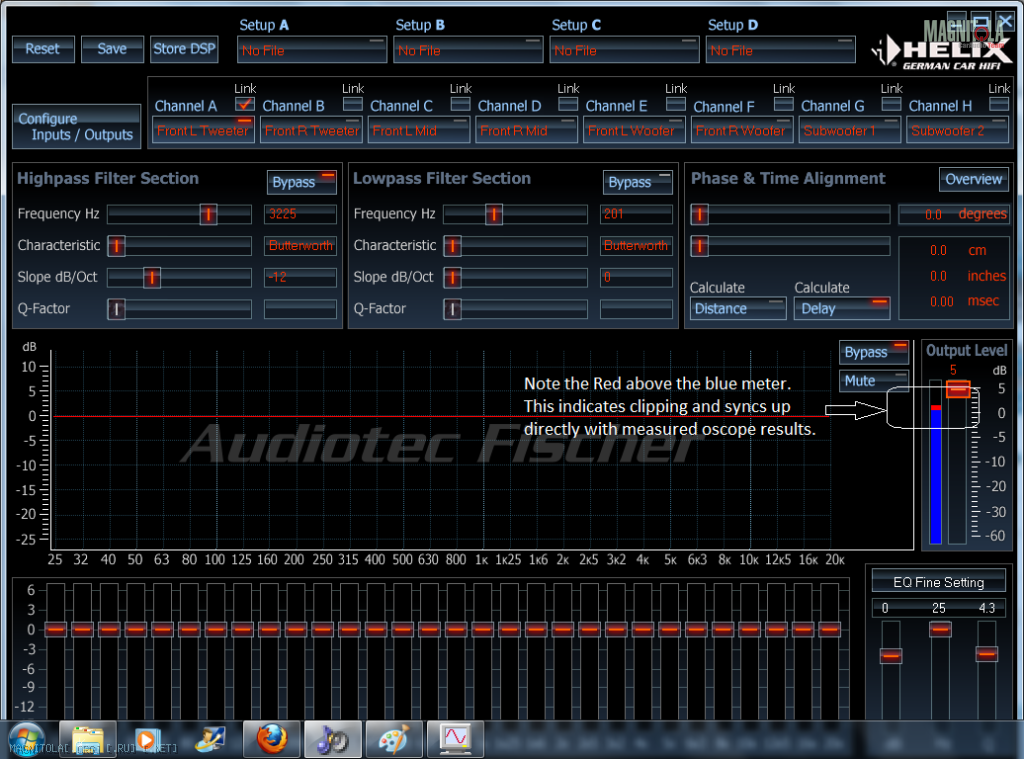The image size is (1024, 759).
Task: Check the Link checkbox after Channel E
Action: (676, 104)
